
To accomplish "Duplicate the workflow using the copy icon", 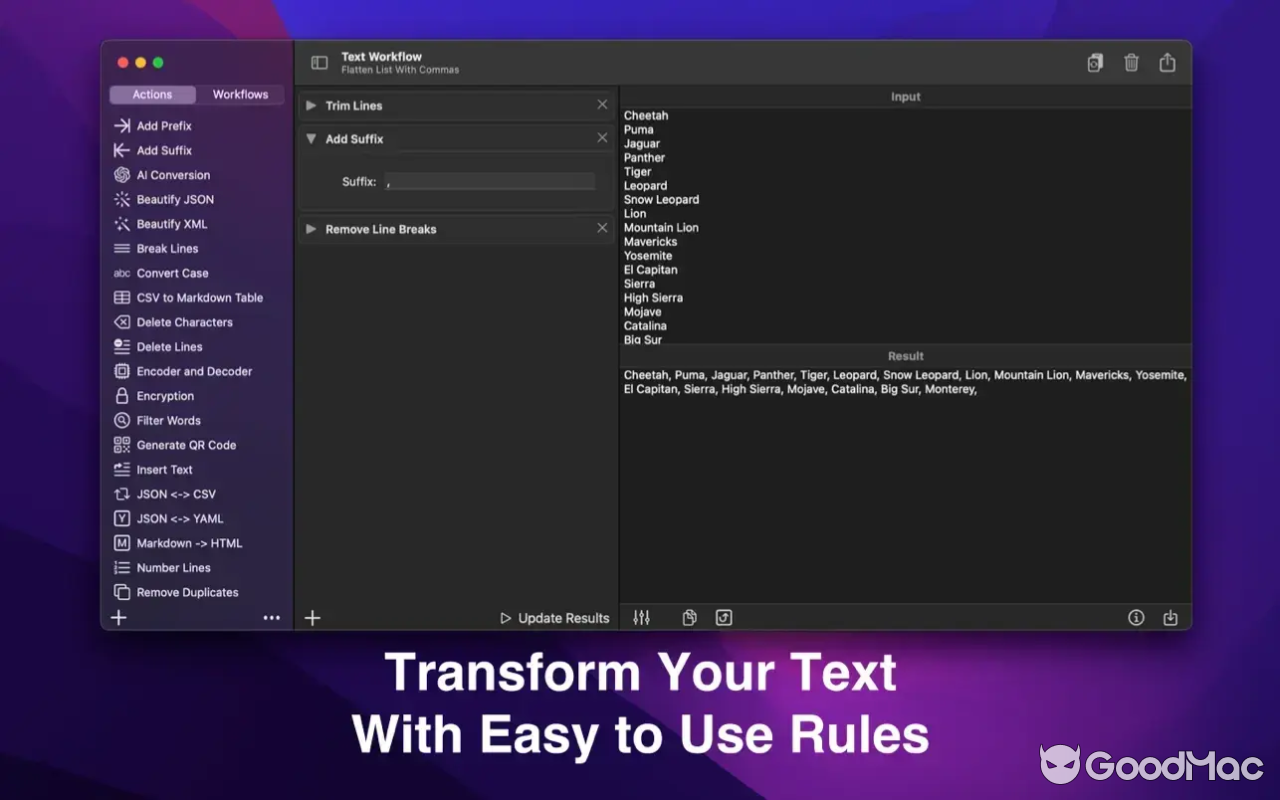I will pyautogui.click(x=1094, y=62).
